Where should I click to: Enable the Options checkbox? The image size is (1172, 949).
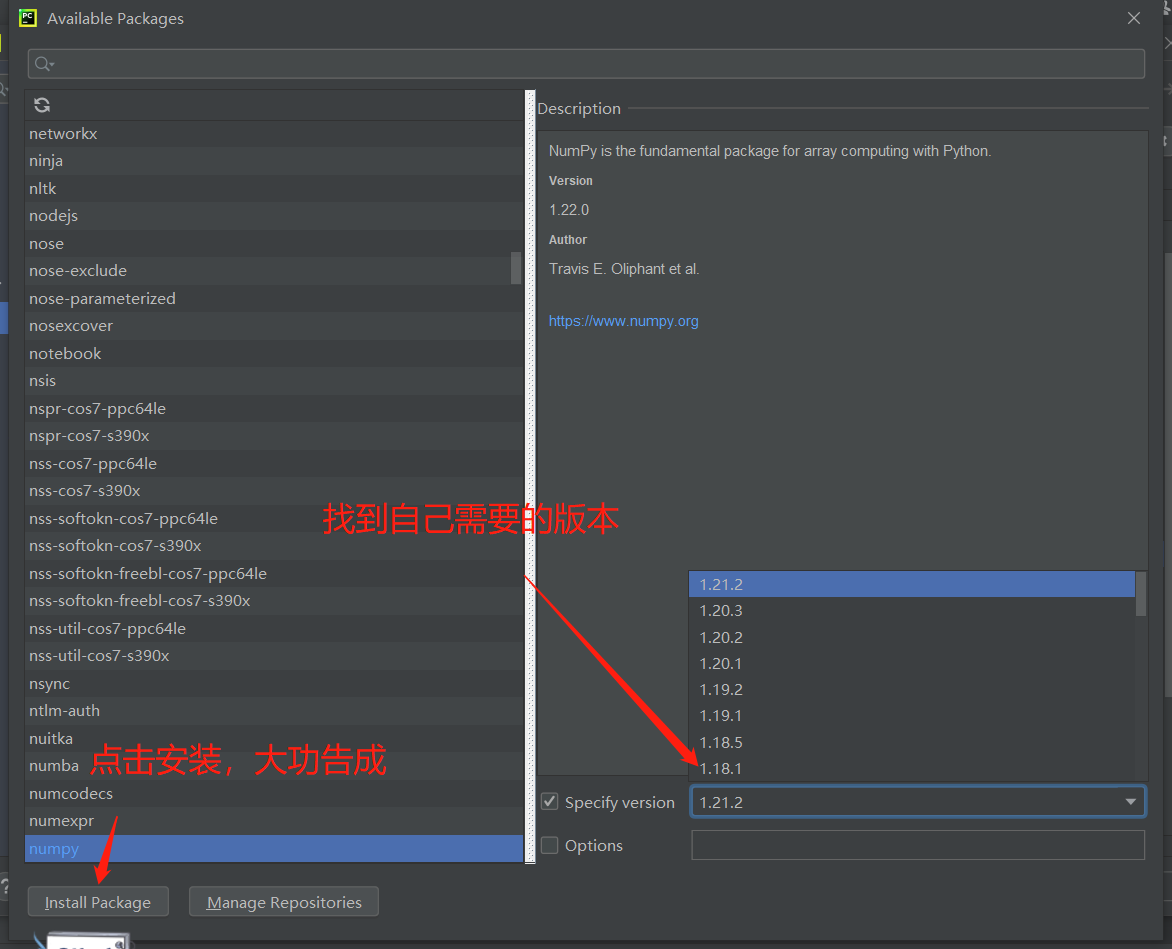549,845
